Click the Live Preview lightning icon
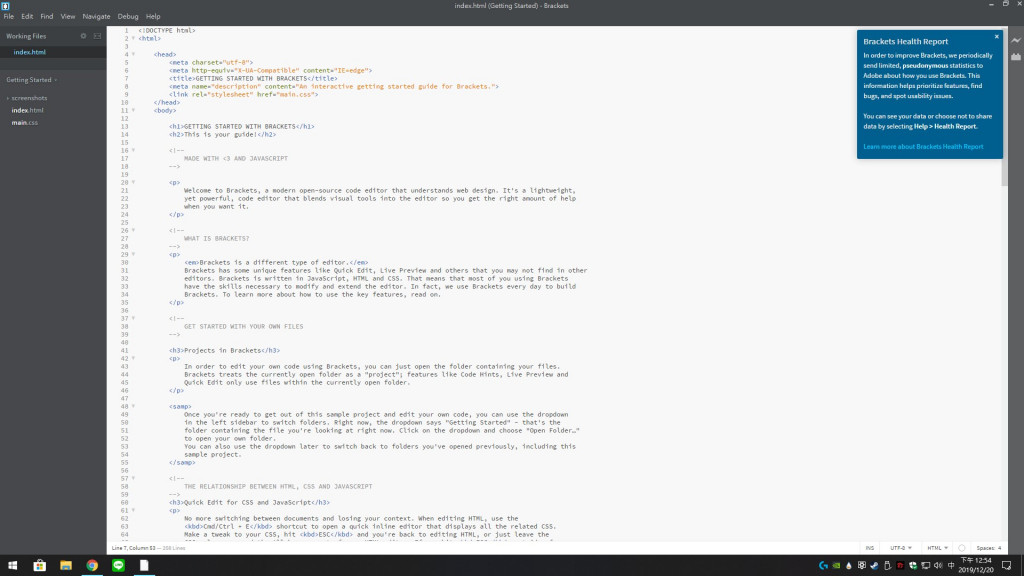 point(1016,40)
